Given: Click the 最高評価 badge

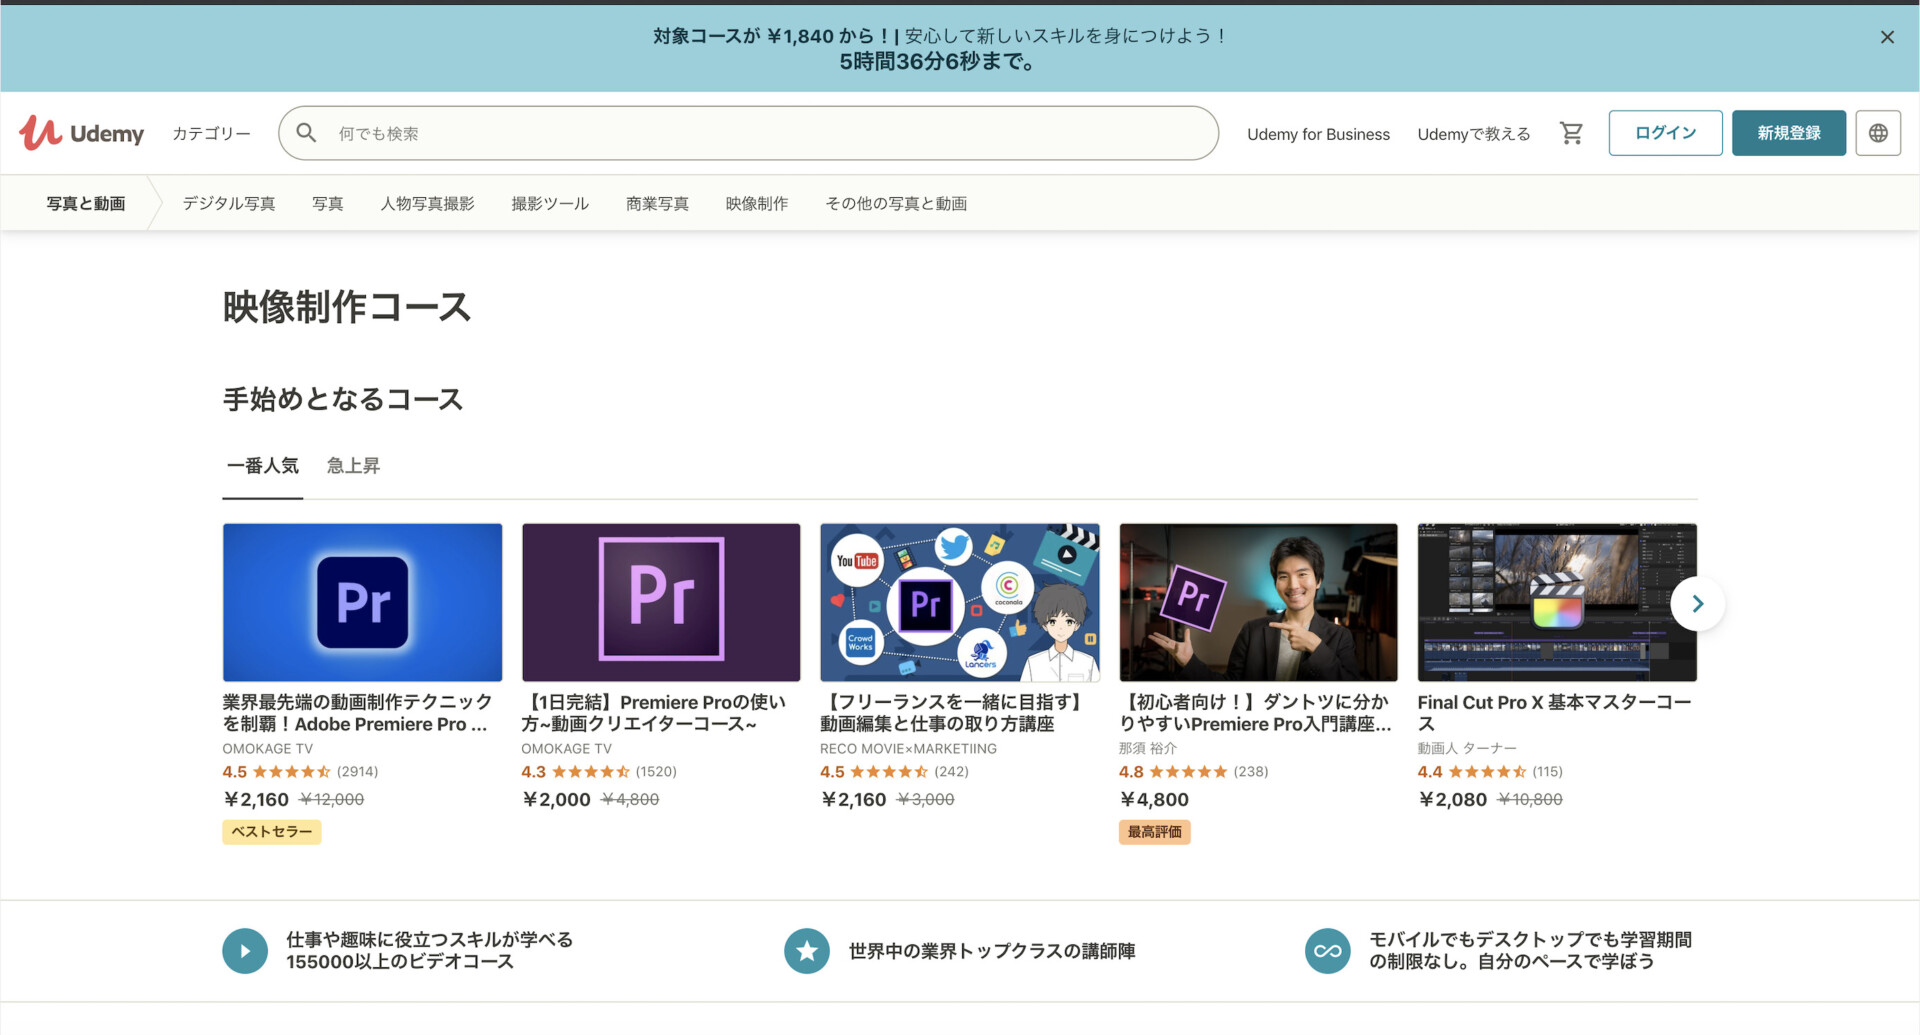Looking at the screenshot, I should point(1155,832).
